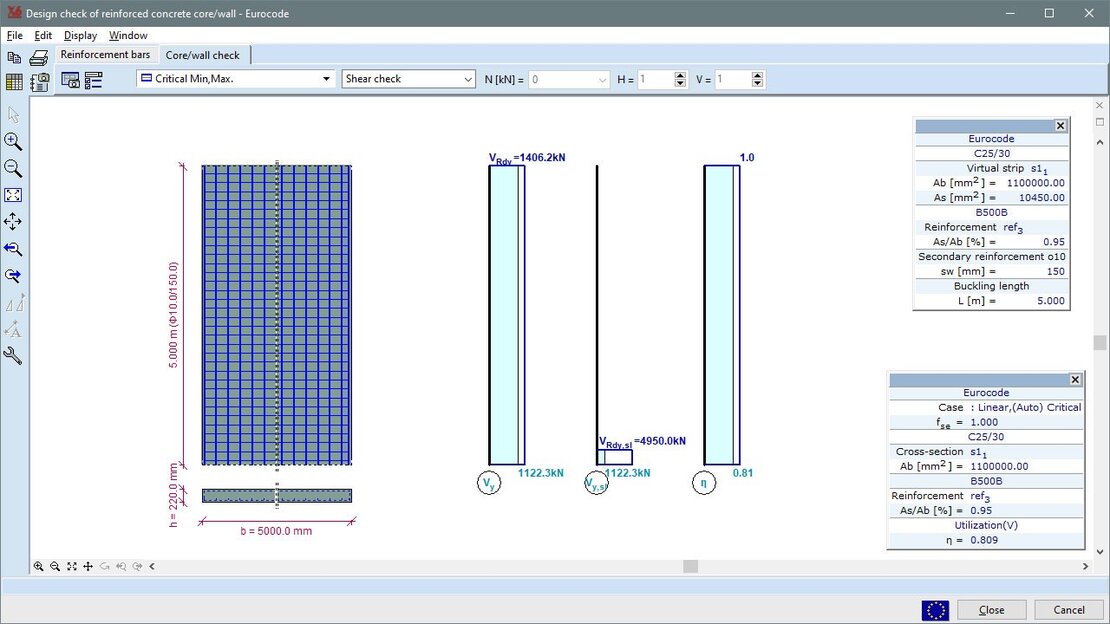Open settings with the wrench icon
The image size is (1110, 624).
tap(13, 356)
